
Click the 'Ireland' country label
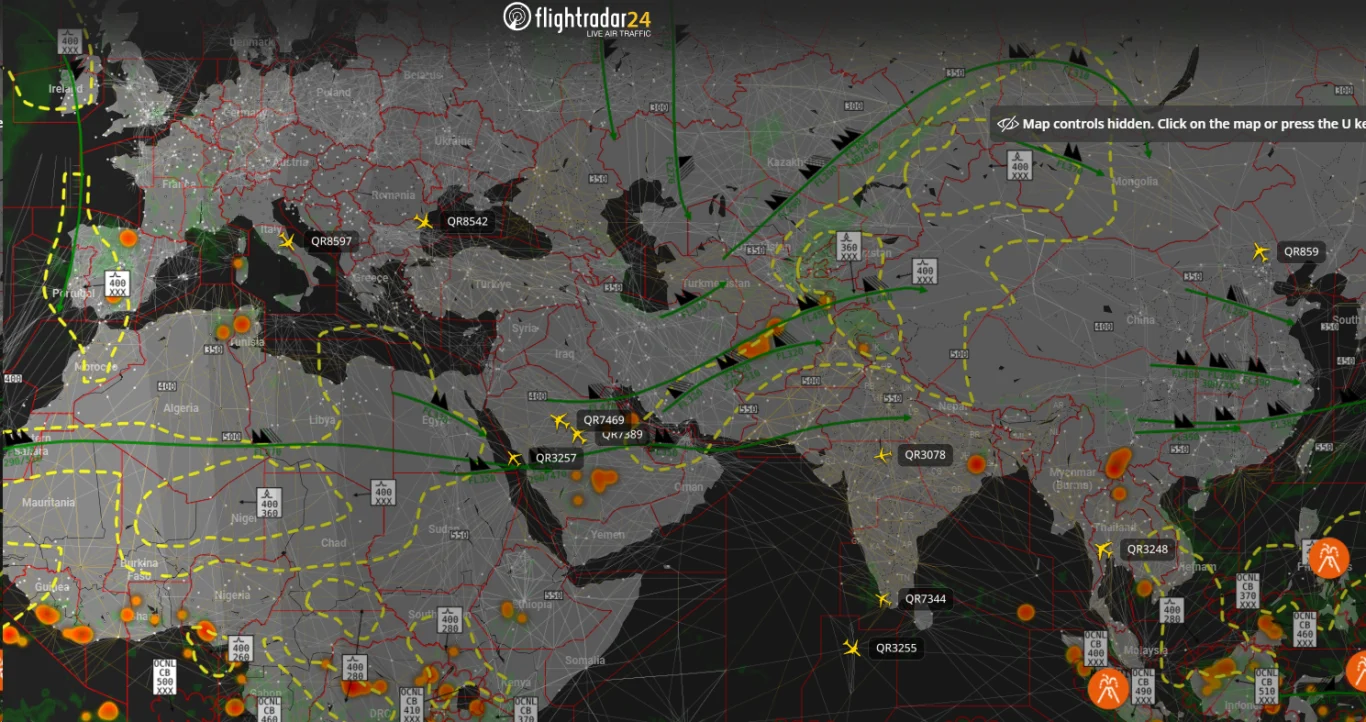click(x=67, y=89)
